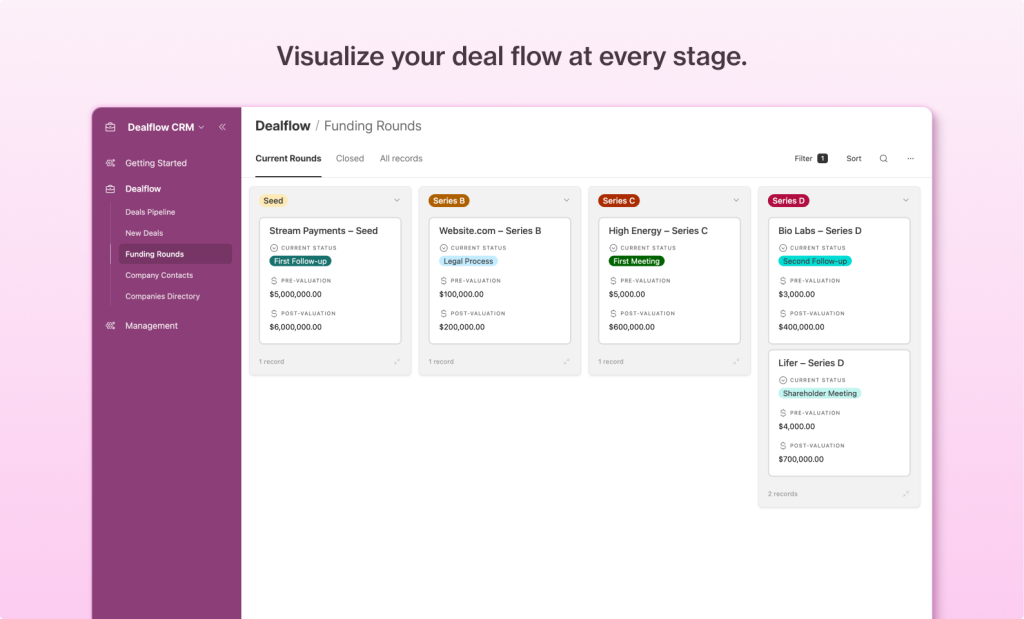Open the Bio Labs – Series D card
1024x619 pixels.
(x=839, y=281)
